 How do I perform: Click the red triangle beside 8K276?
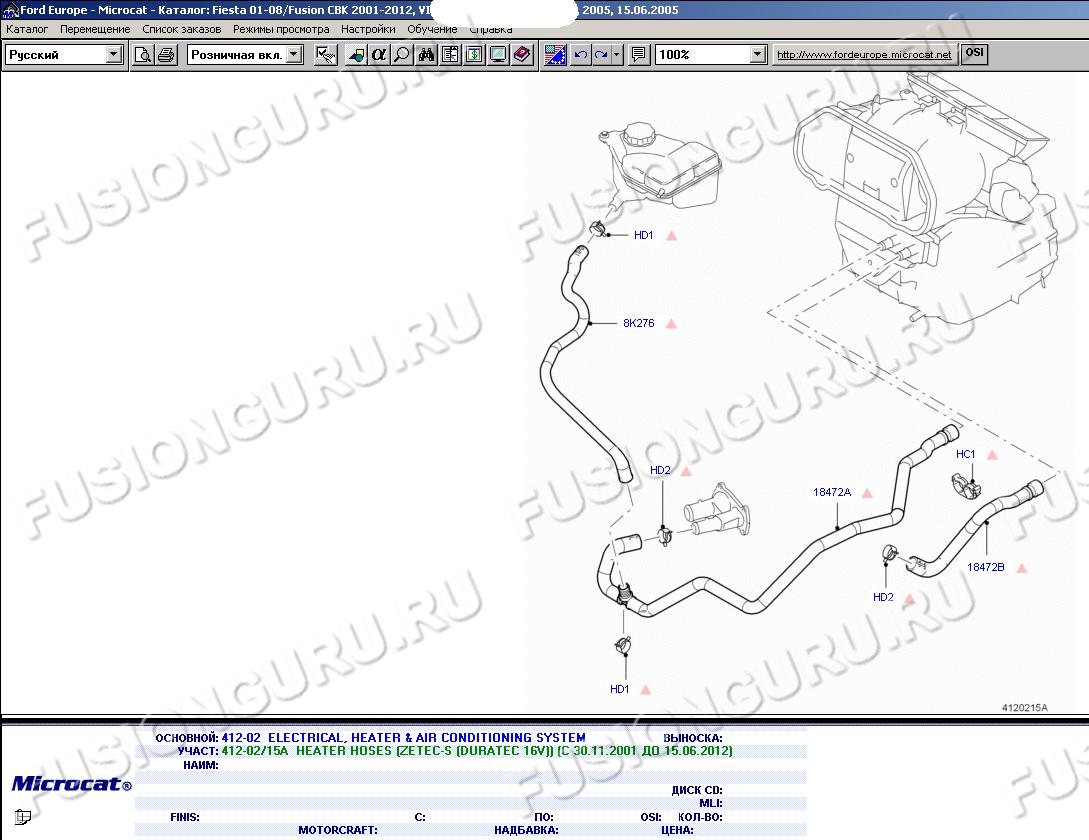[671, 324]
